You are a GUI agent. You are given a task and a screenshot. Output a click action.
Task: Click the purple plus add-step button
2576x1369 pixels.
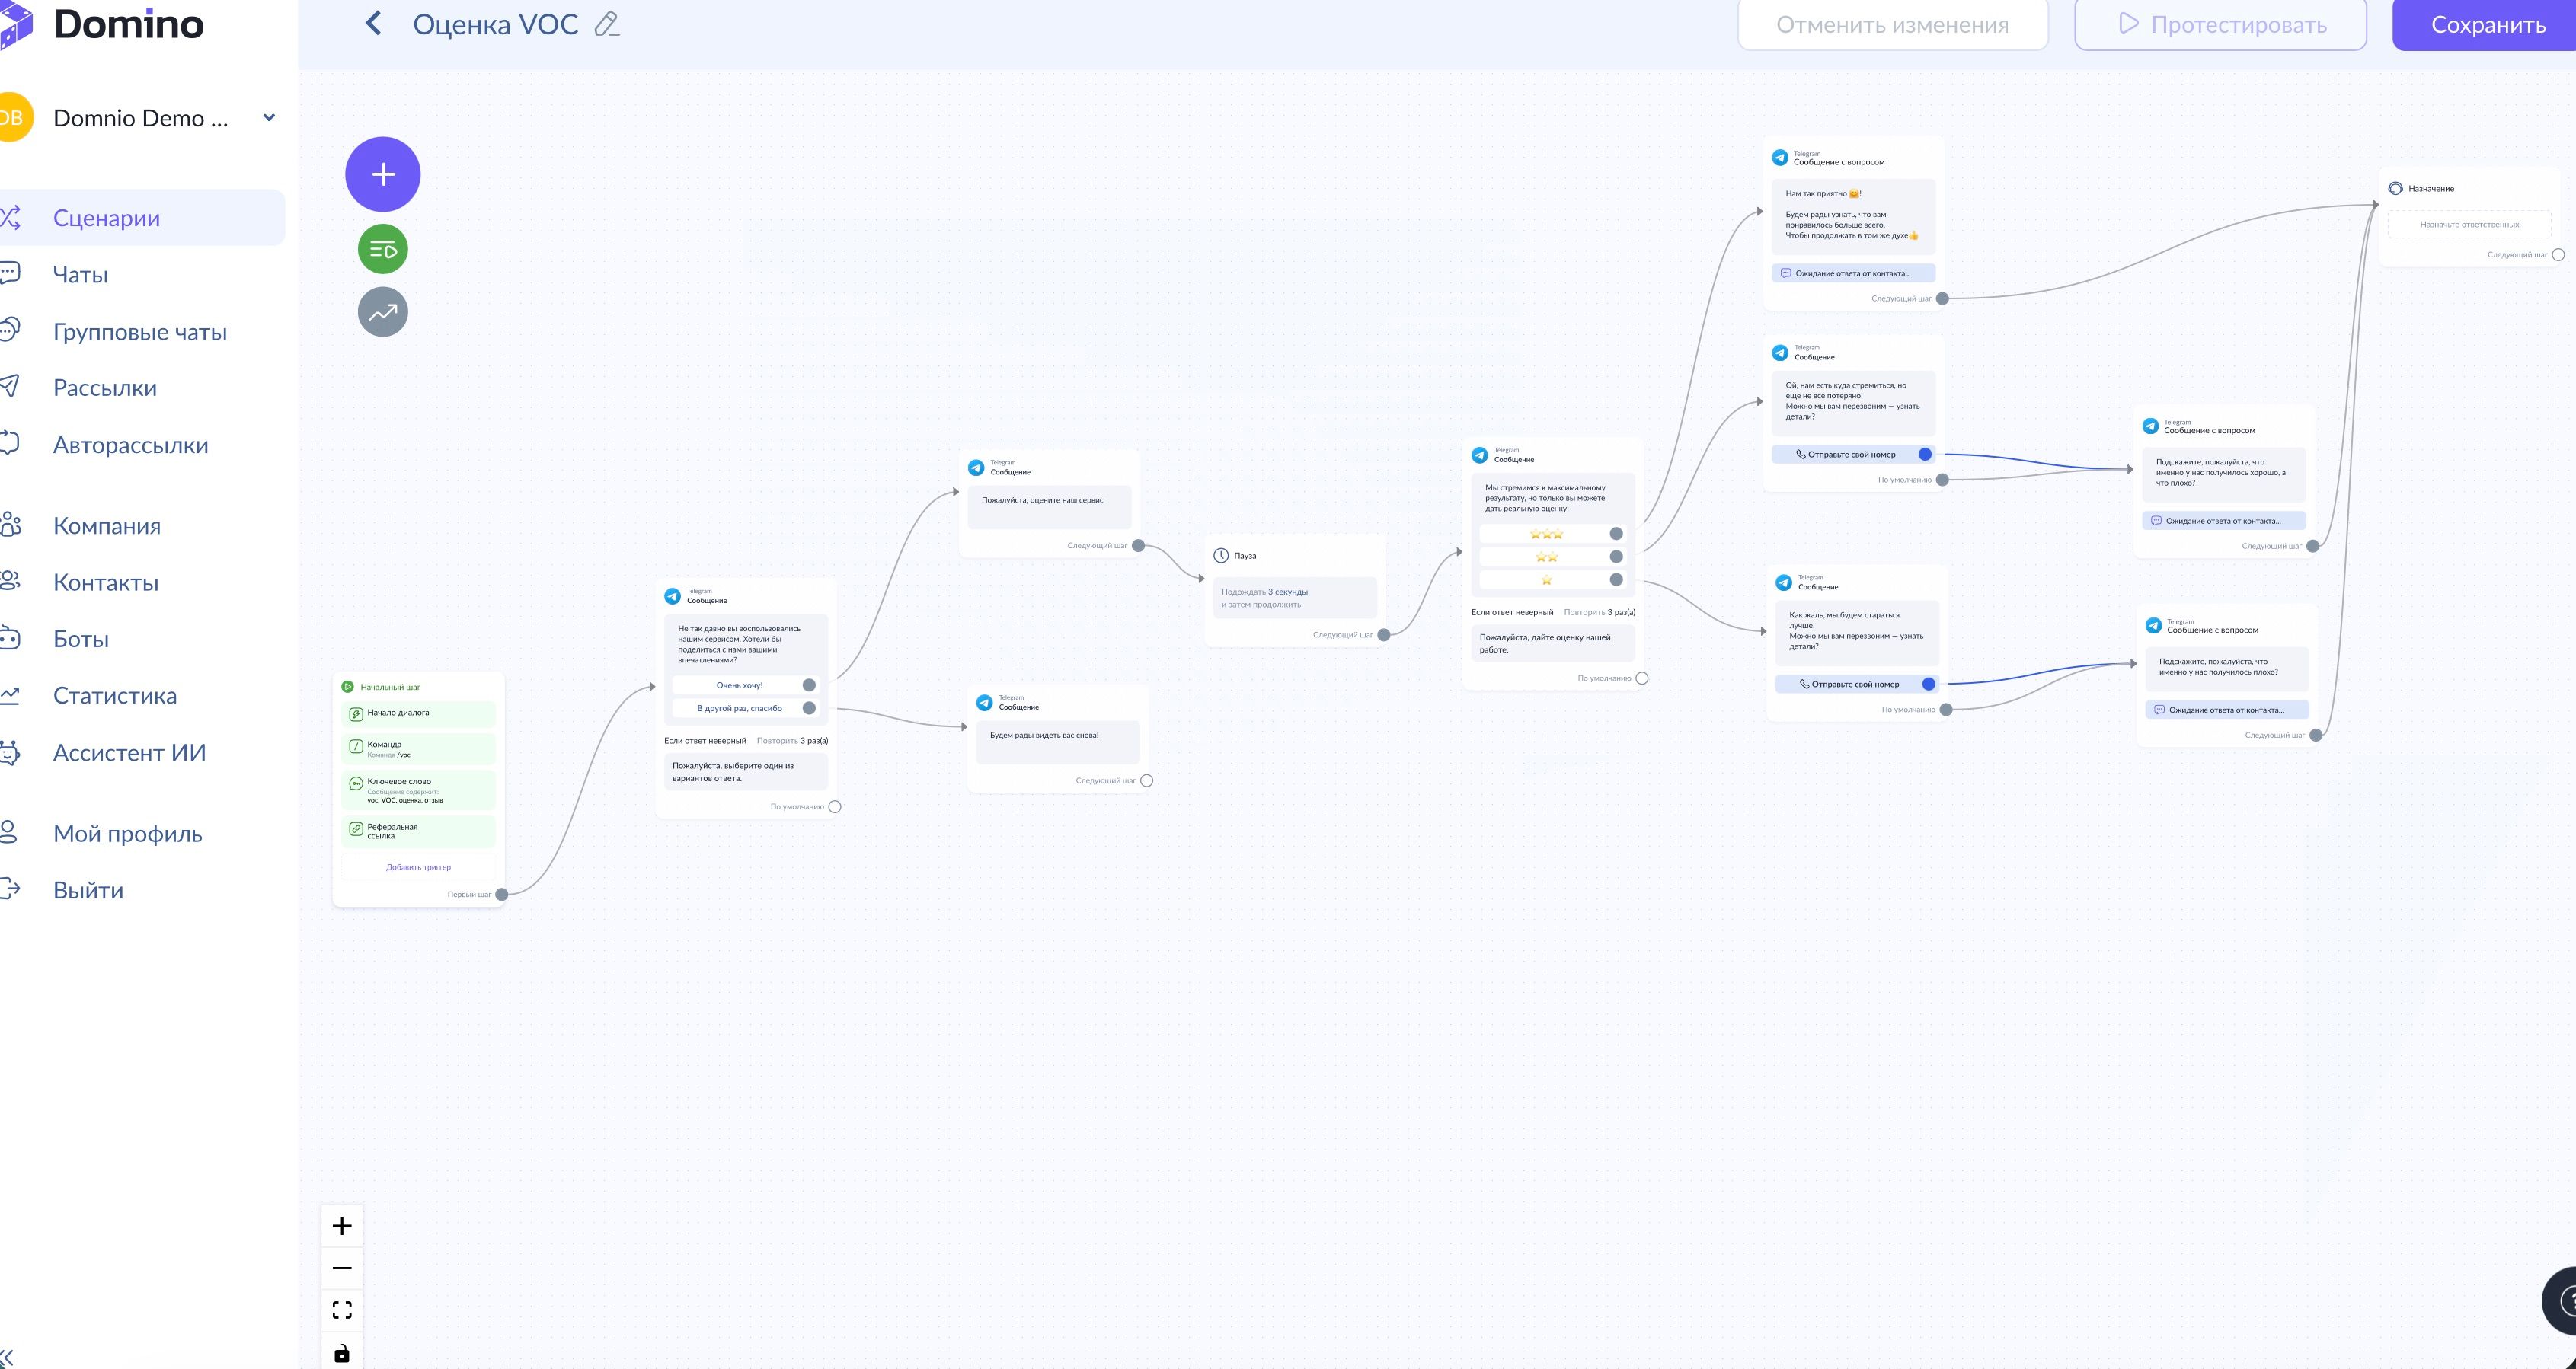(x=383, y=174)
